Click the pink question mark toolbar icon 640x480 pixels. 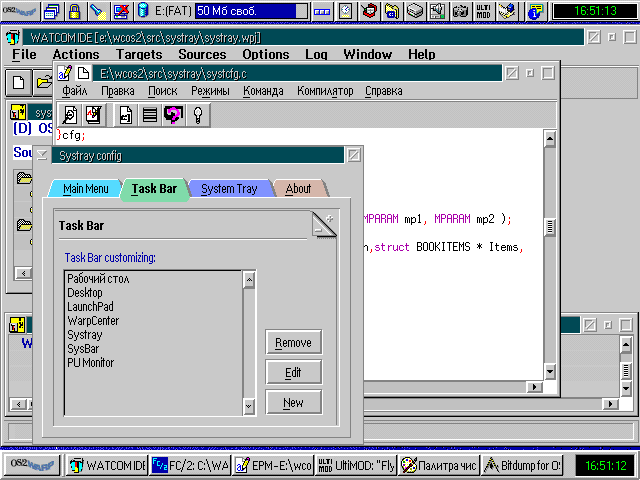(x=173, y=115)
